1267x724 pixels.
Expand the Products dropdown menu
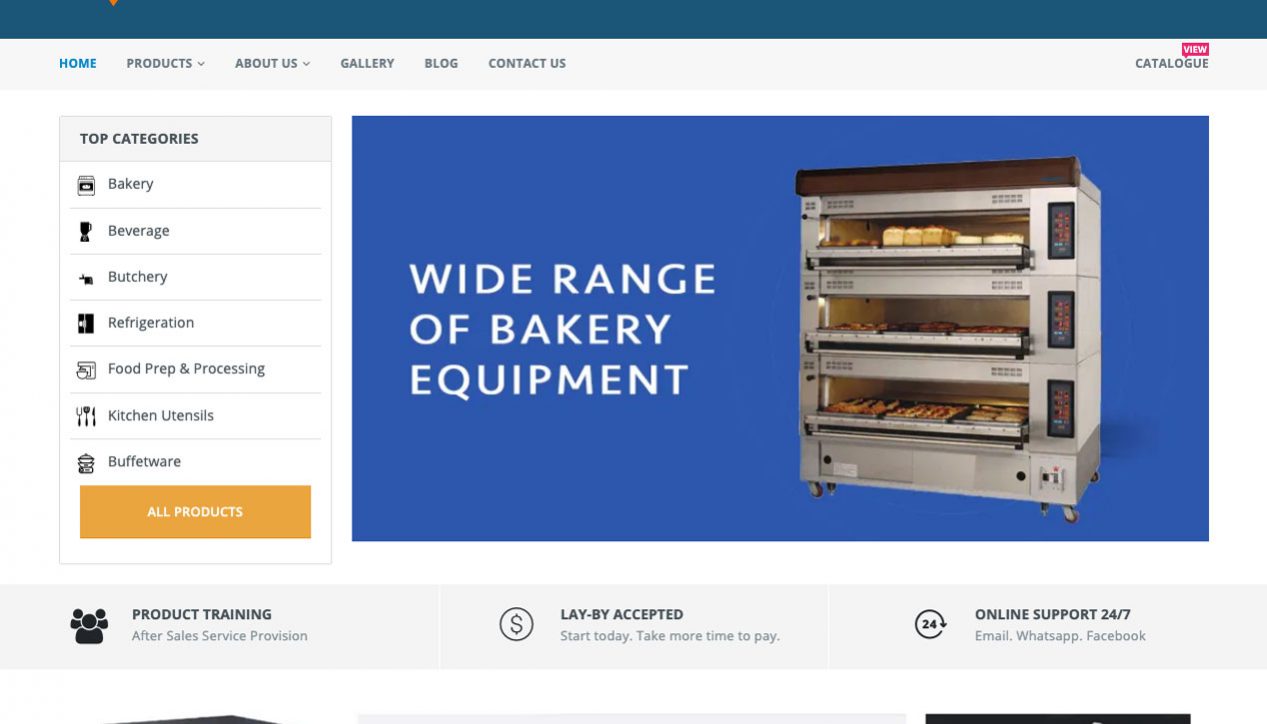pos(165,63)
